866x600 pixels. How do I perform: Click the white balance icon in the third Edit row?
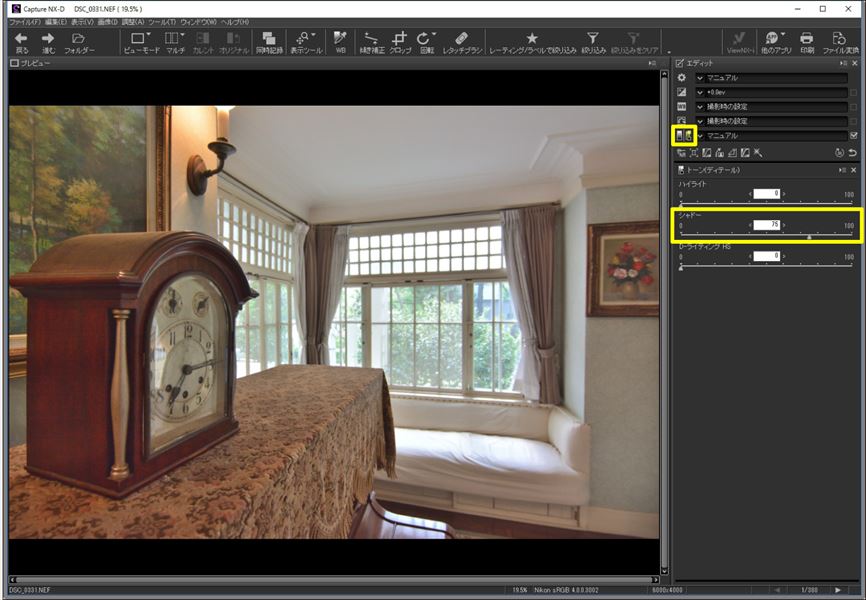click(682, 107)
